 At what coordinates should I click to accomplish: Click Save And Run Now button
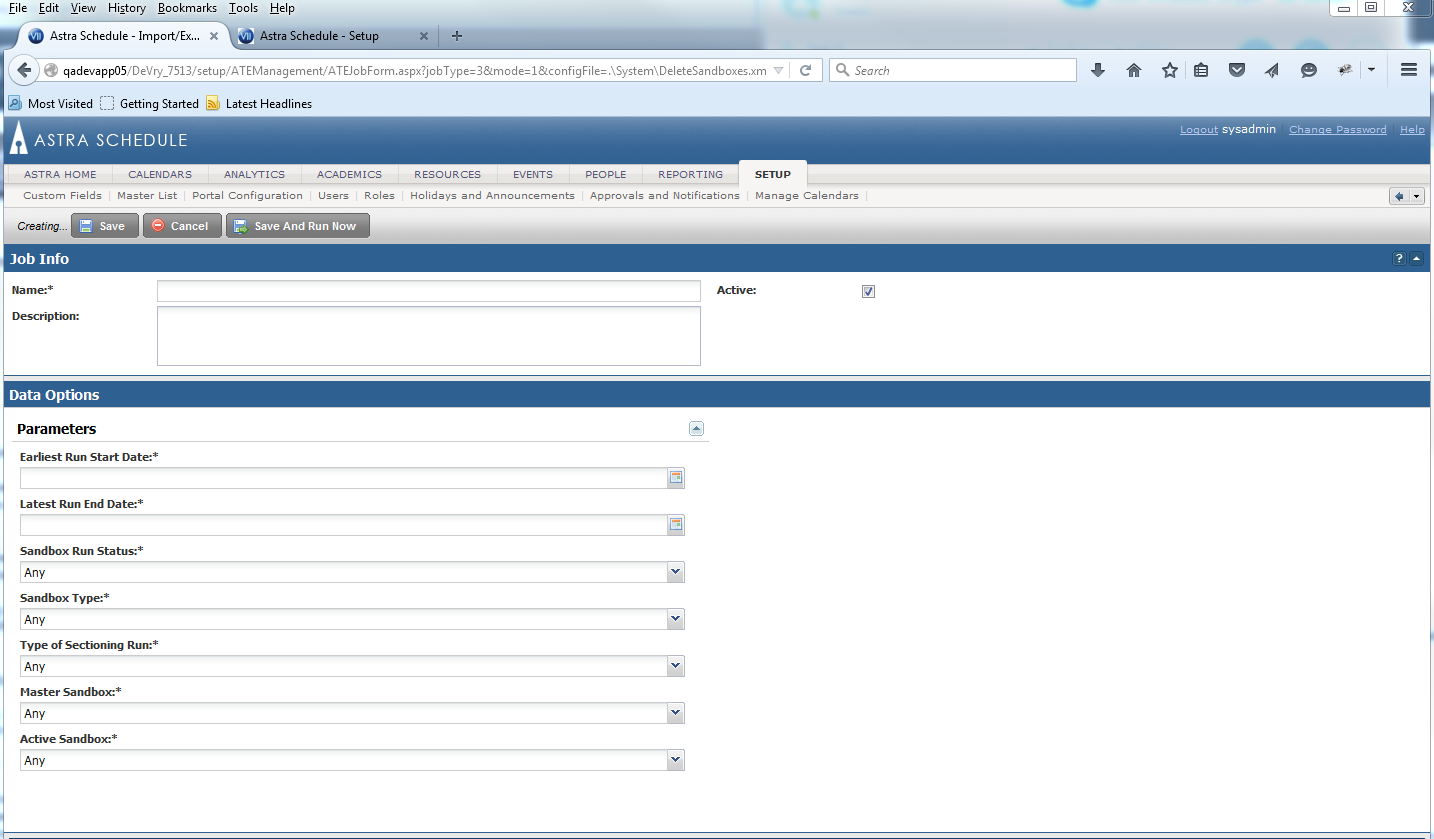298,226
